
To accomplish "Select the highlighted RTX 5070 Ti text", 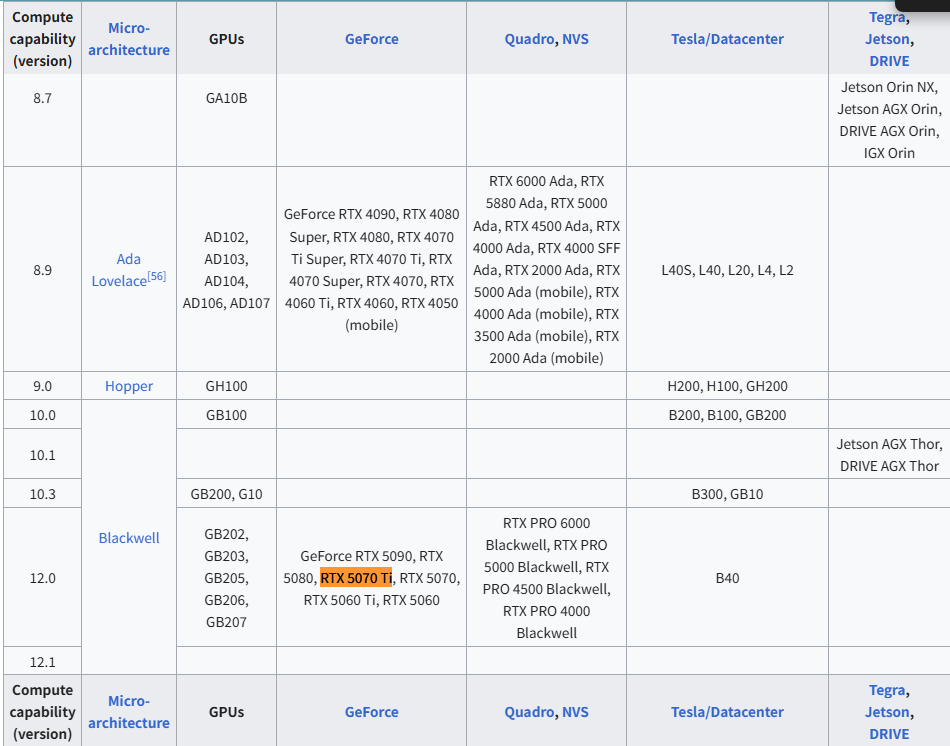I will point(356,578).
